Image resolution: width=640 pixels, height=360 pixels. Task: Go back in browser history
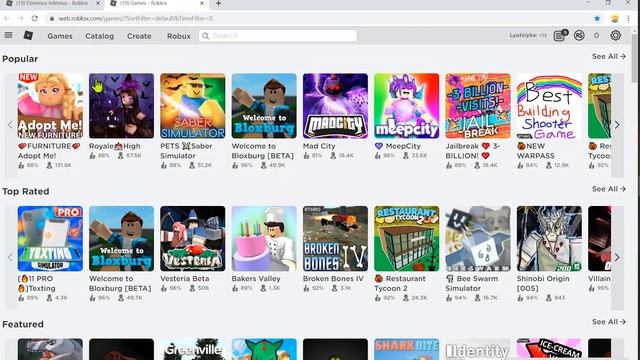pyautogui.click(x=7, y=18)
